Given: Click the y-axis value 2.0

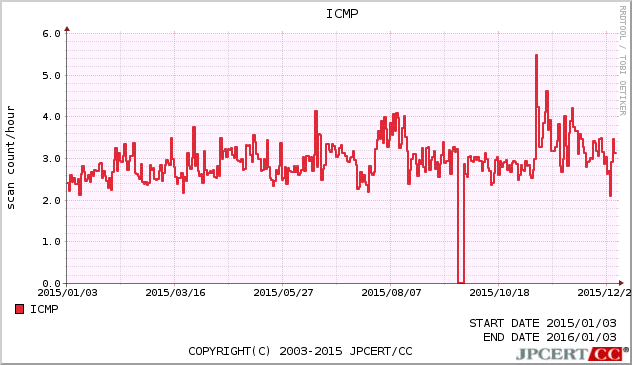Looking at the screenshot, I should click(51, 200).
